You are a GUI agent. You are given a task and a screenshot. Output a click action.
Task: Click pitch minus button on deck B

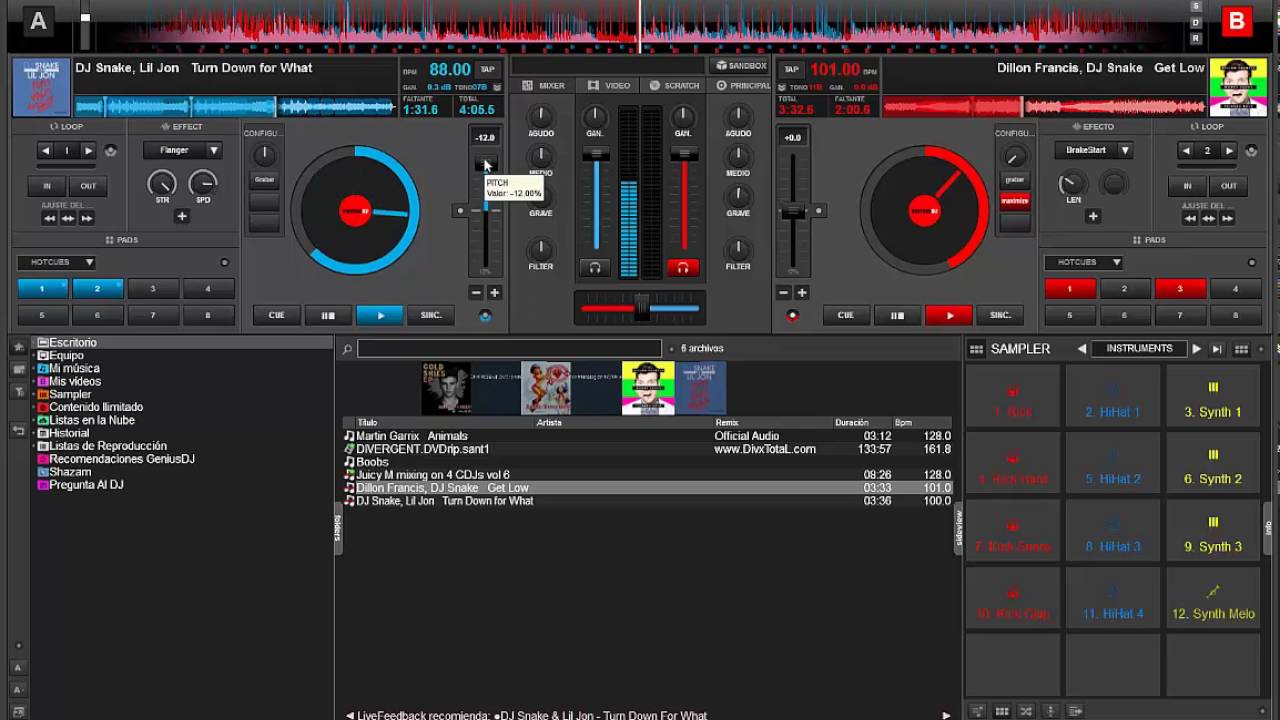pyautogui.click(x=783, y=293)
